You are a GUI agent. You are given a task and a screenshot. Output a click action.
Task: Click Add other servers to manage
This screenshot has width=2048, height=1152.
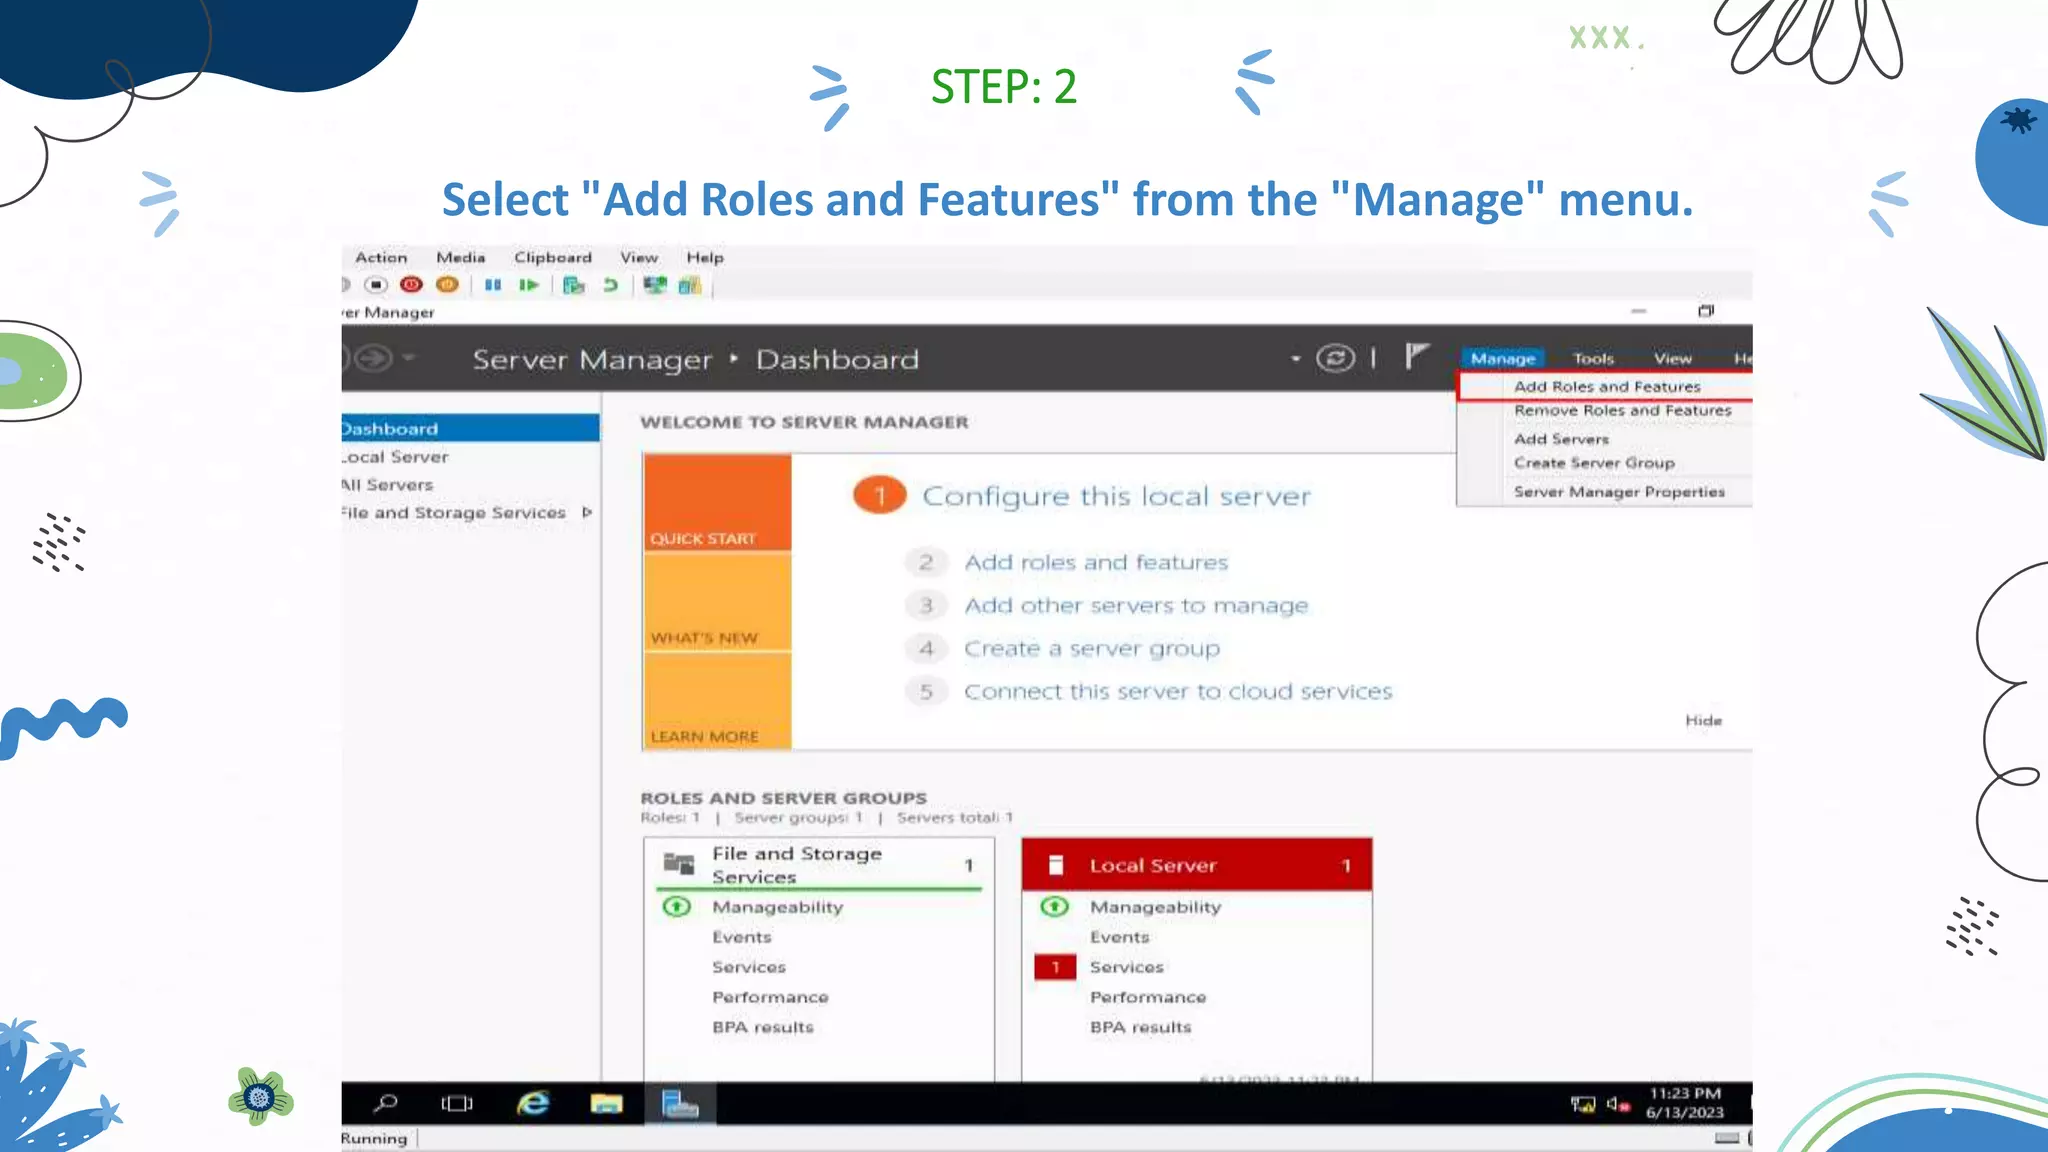(1136, 605)
